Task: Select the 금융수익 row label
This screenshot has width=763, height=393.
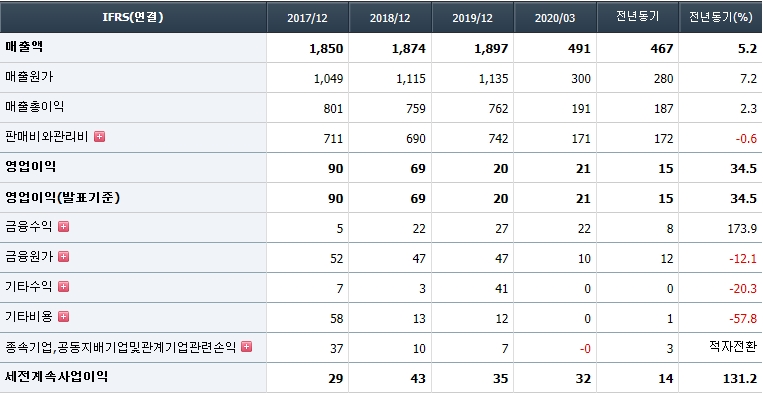Action: 28,227
